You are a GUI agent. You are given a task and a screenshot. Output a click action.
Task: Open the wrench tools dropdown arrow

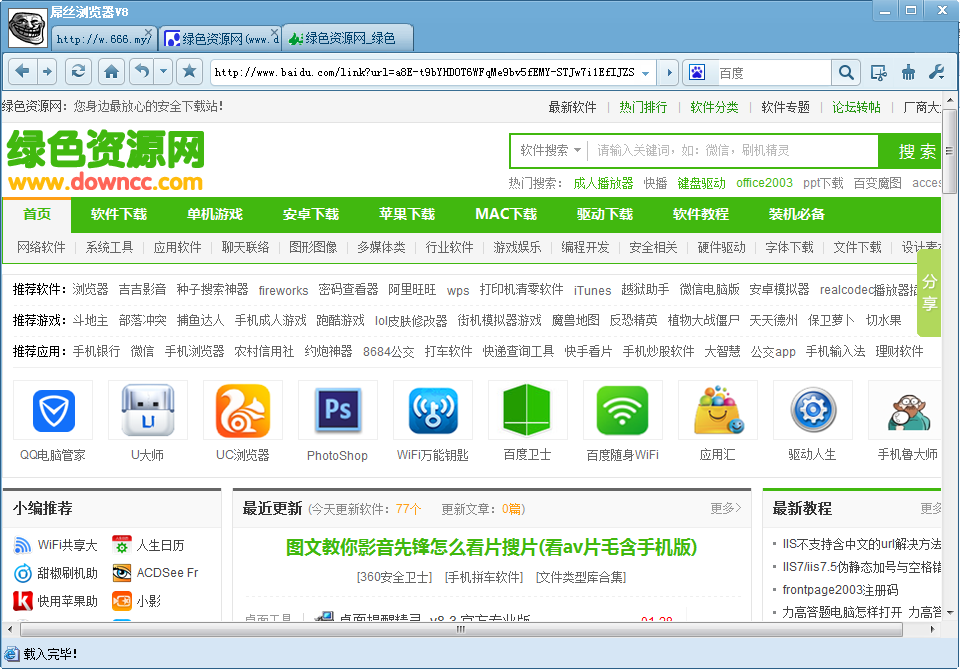(x=942, y=77)
